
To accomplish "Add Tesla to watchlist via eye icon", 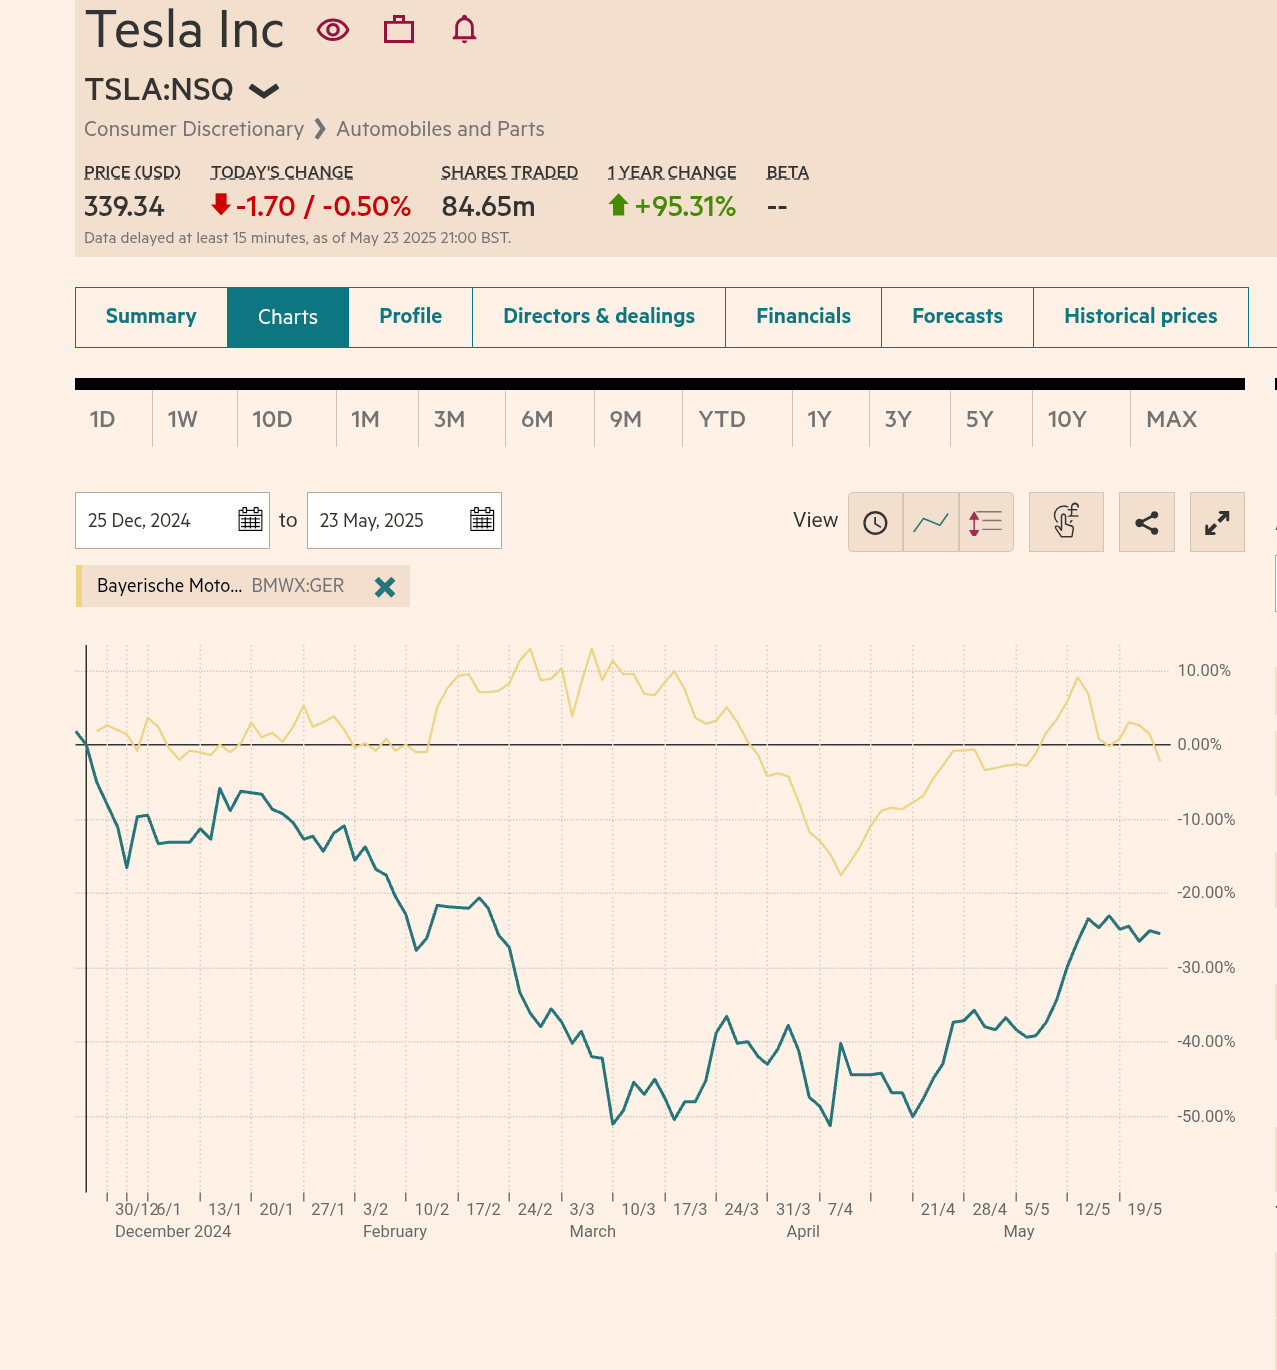I will click(331, 30).
